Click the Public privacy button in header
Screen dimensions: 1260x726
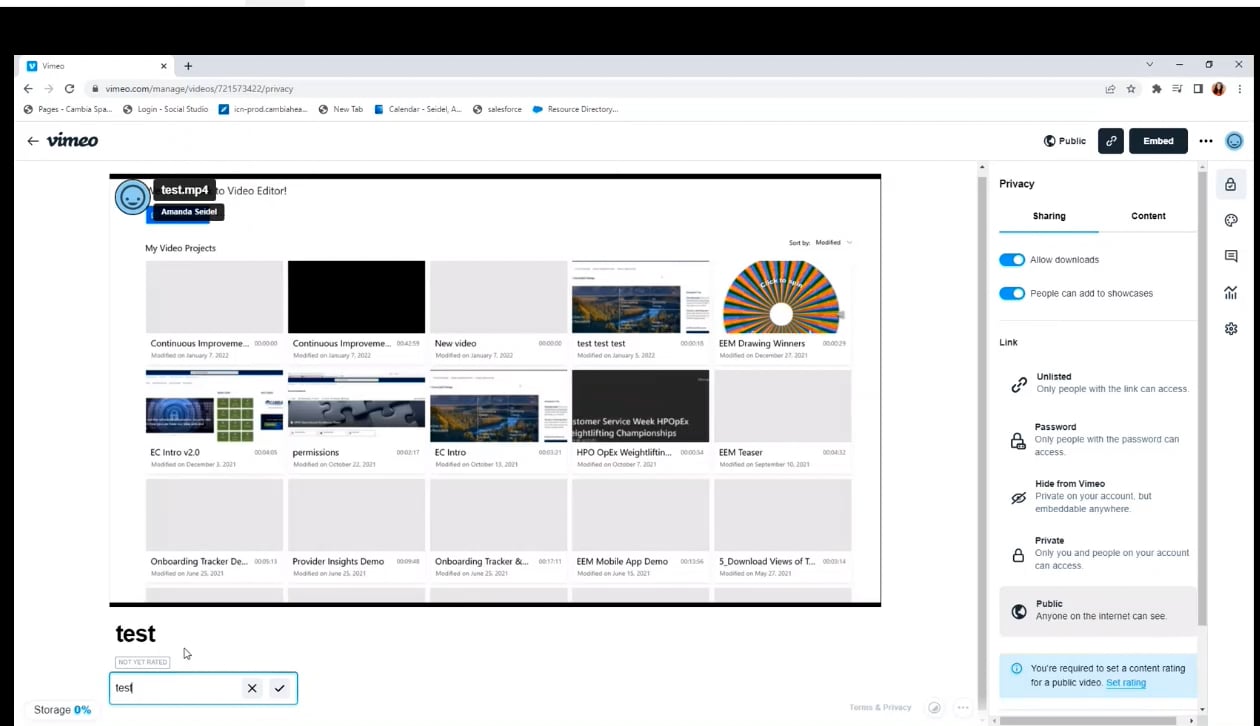pyautogui.click(x=1065, y=141)
